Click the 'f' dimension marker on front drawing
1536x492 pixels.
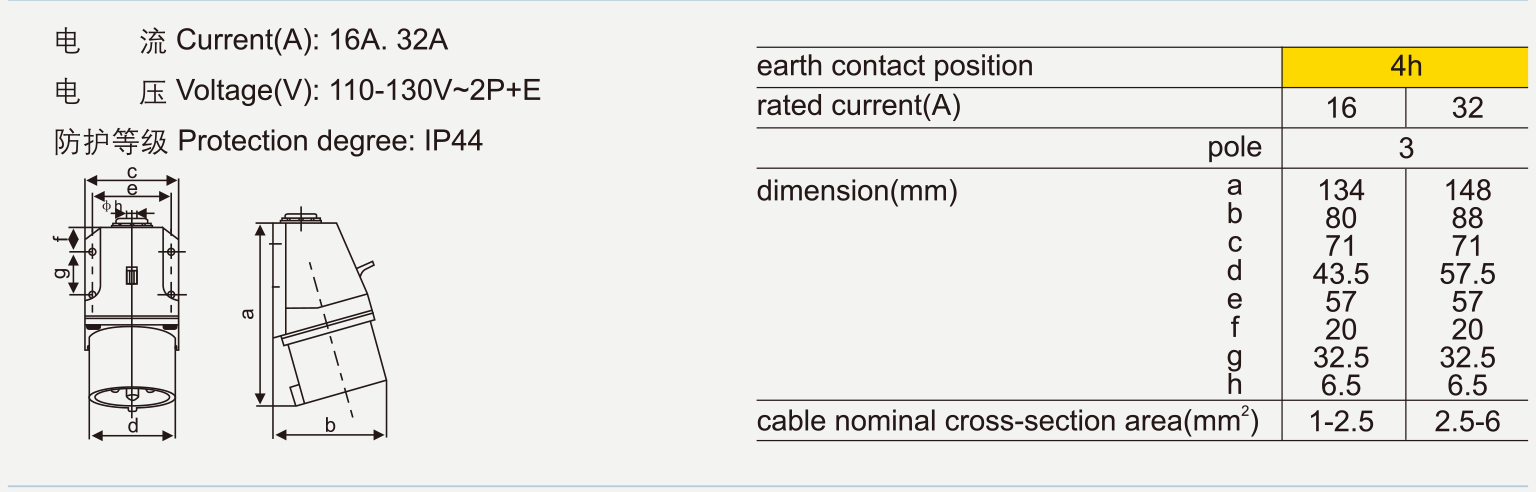(58, 238)
